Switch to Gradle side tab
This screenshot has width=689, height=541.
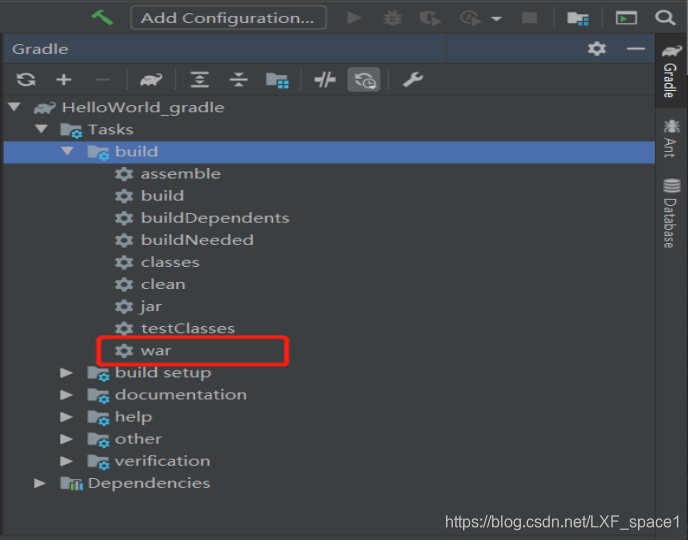coord(670,70)
